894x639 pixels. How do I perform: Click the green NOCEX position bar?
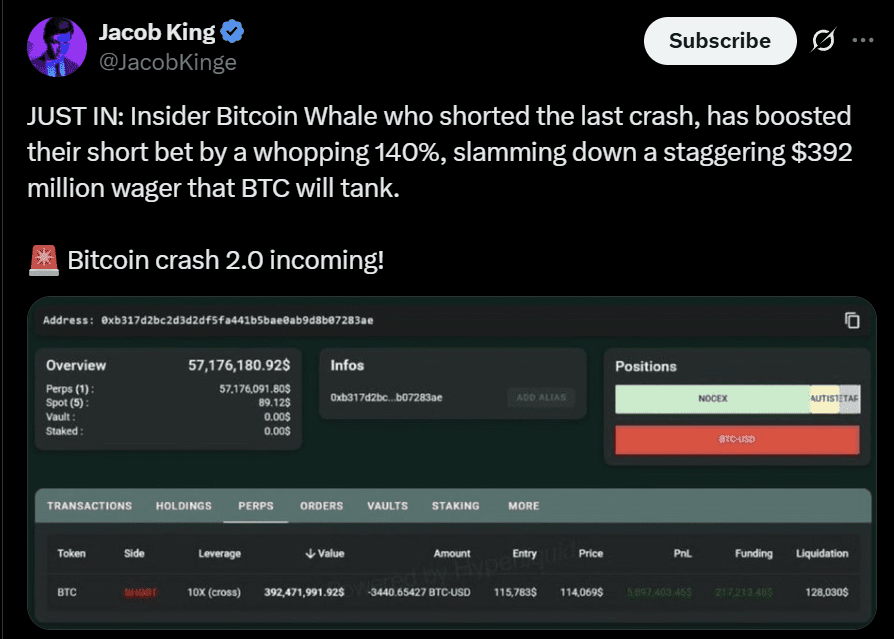tap(712, 398)
